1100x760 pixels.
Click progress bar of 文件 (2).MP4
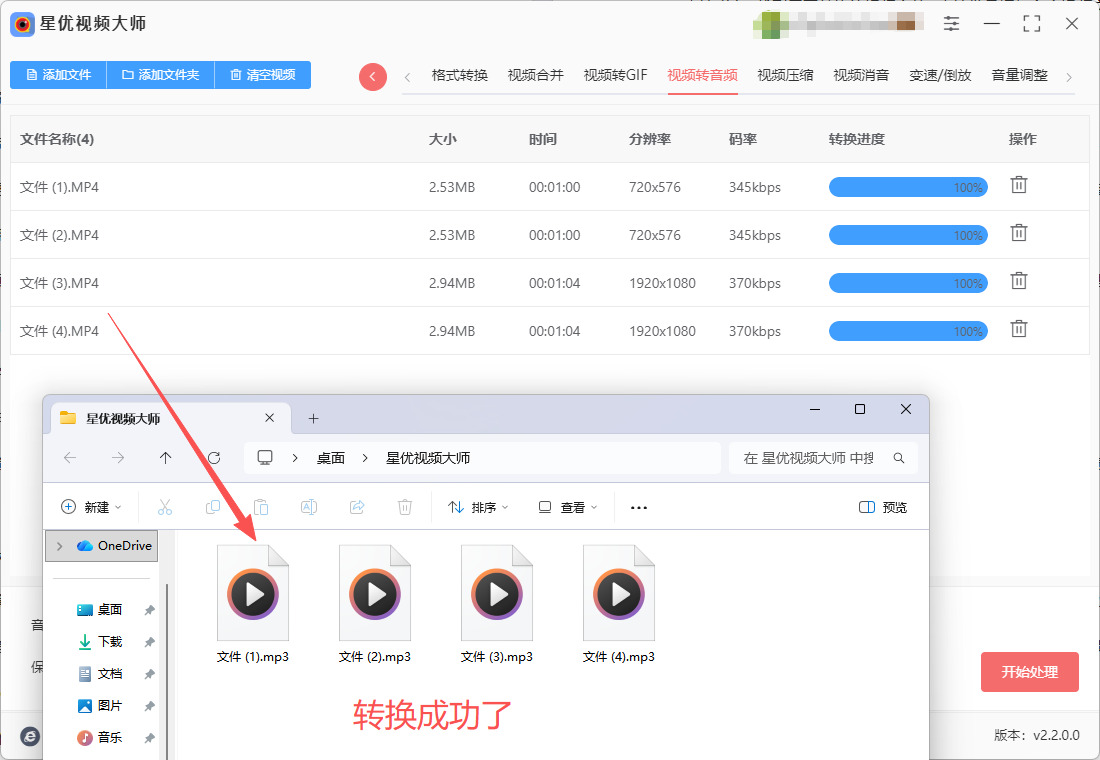pyautogui.click(x=908, y=235)
